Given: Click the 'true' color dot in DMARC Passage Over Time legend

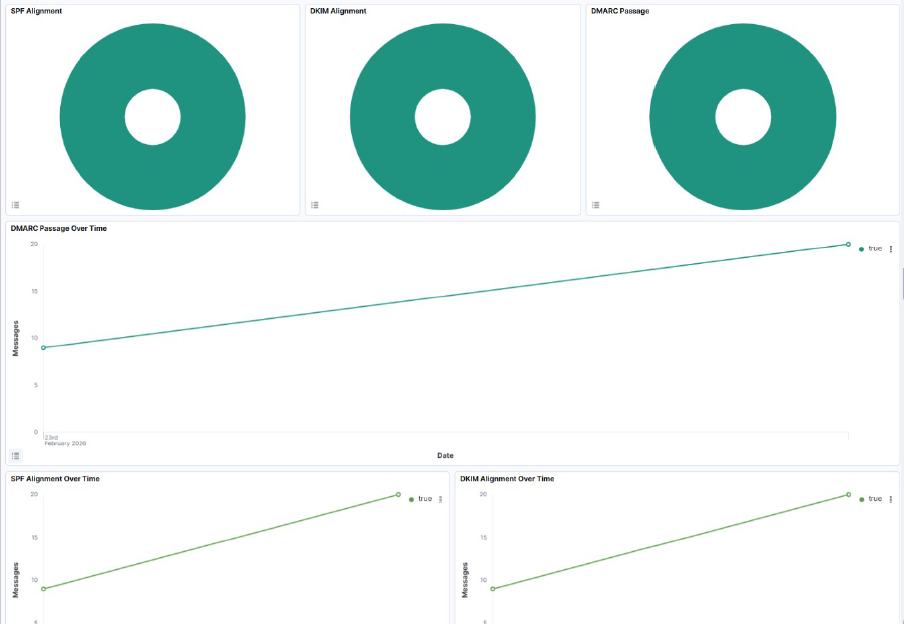Looking at the screenshot, I should click(861, 249).
